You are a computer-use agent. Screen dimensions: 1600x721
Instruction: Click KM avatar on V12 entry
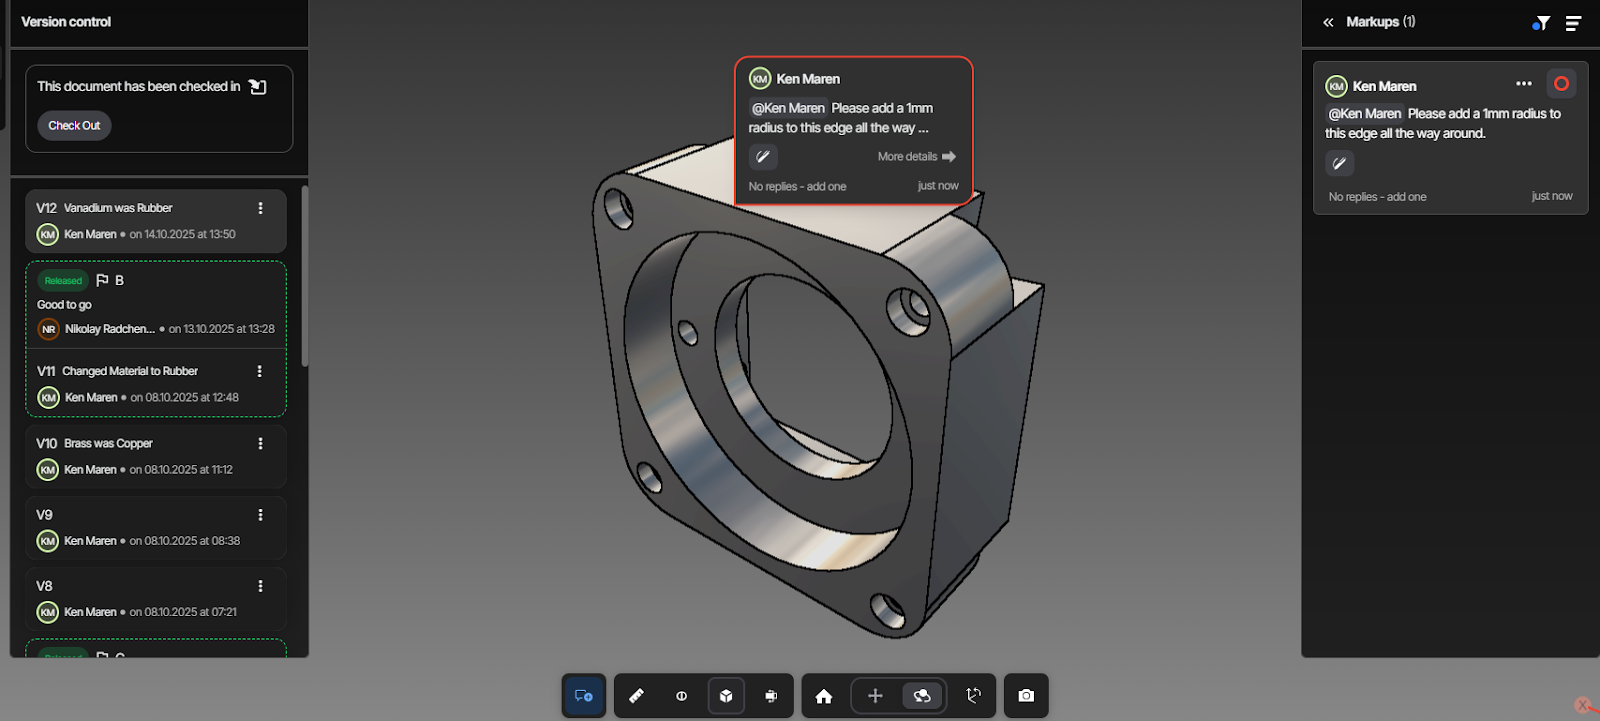coord(47,235)
